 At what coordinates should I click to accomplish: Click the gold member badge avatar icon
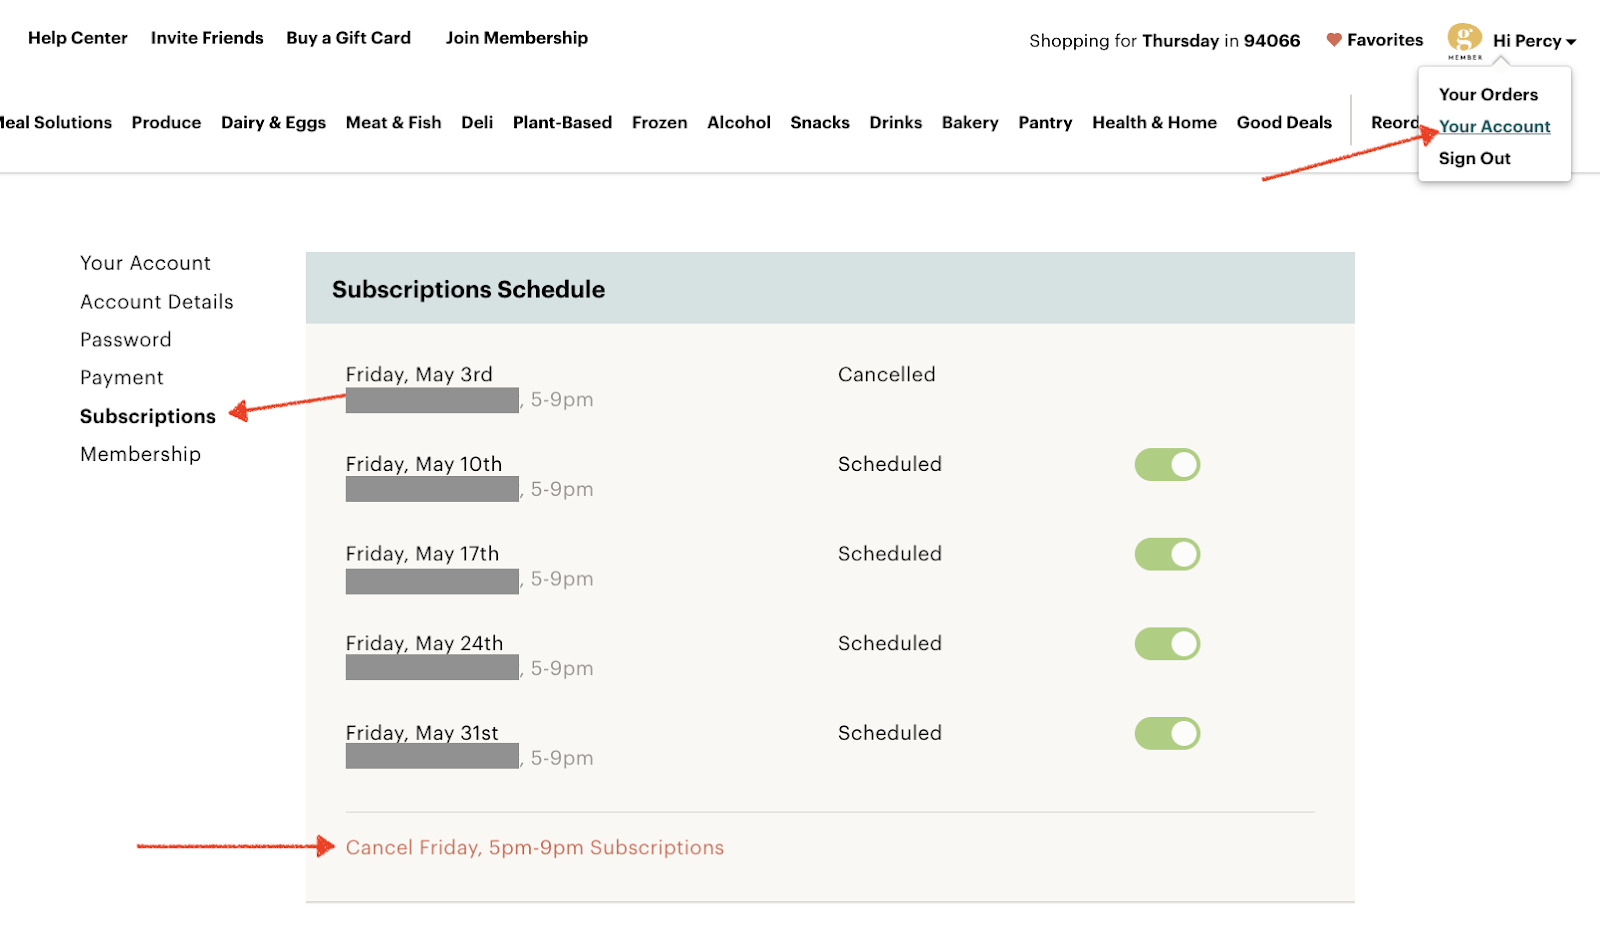click(1464, 39)
